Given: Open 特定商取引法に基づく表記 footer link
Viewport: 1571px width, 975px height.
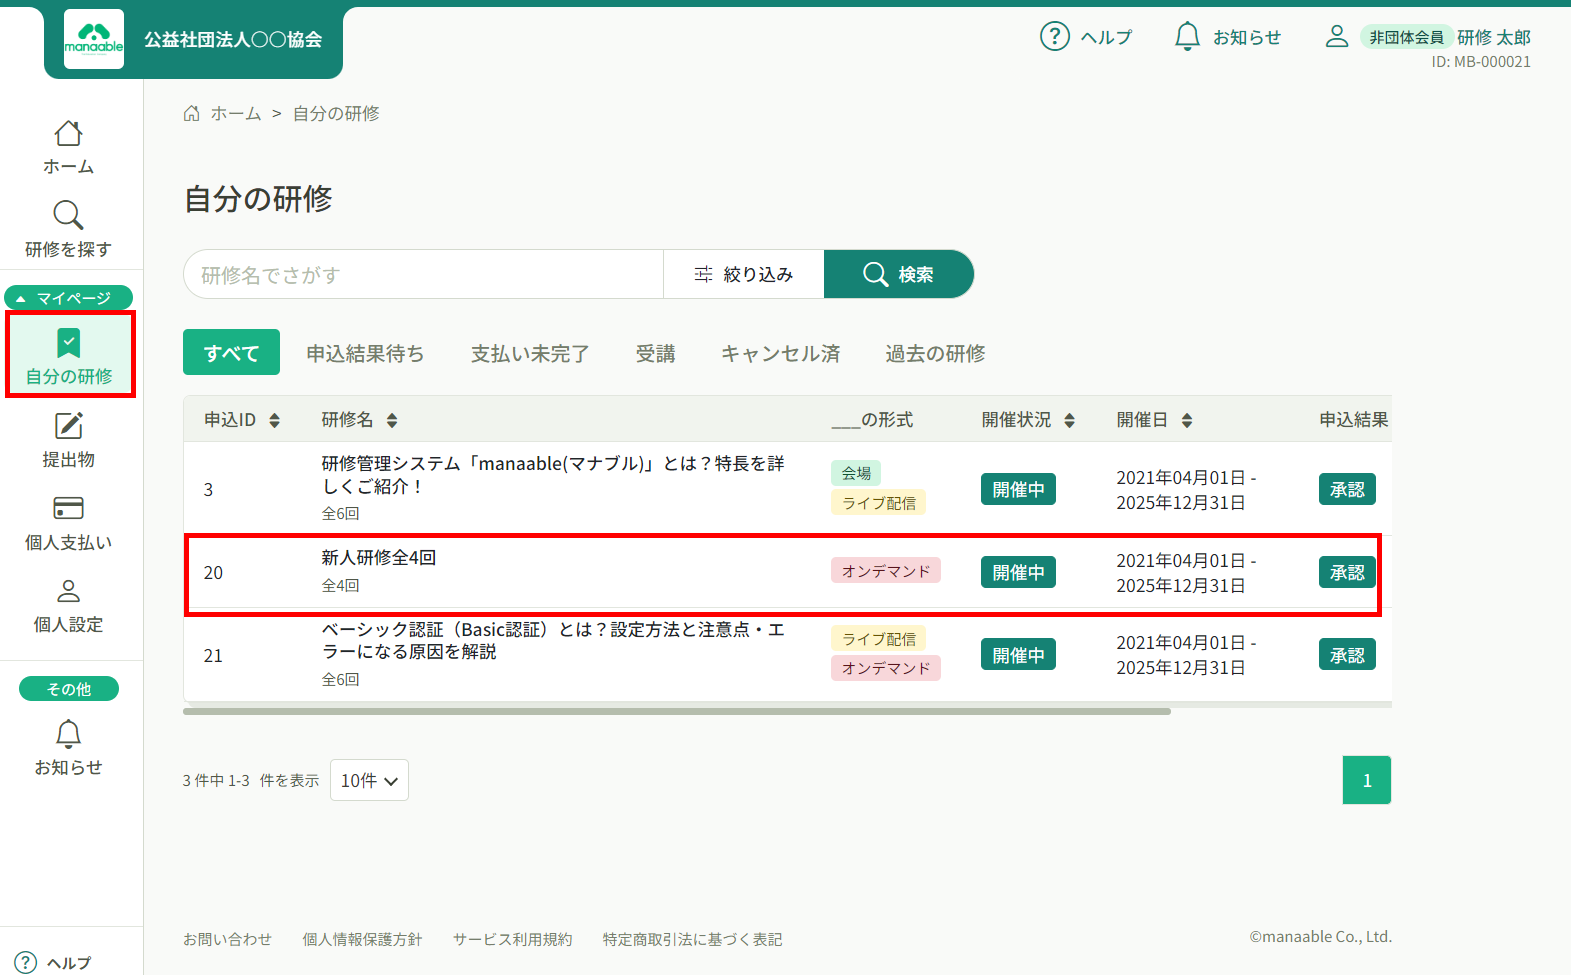Looking at the screenshot, I should point(692,939).
